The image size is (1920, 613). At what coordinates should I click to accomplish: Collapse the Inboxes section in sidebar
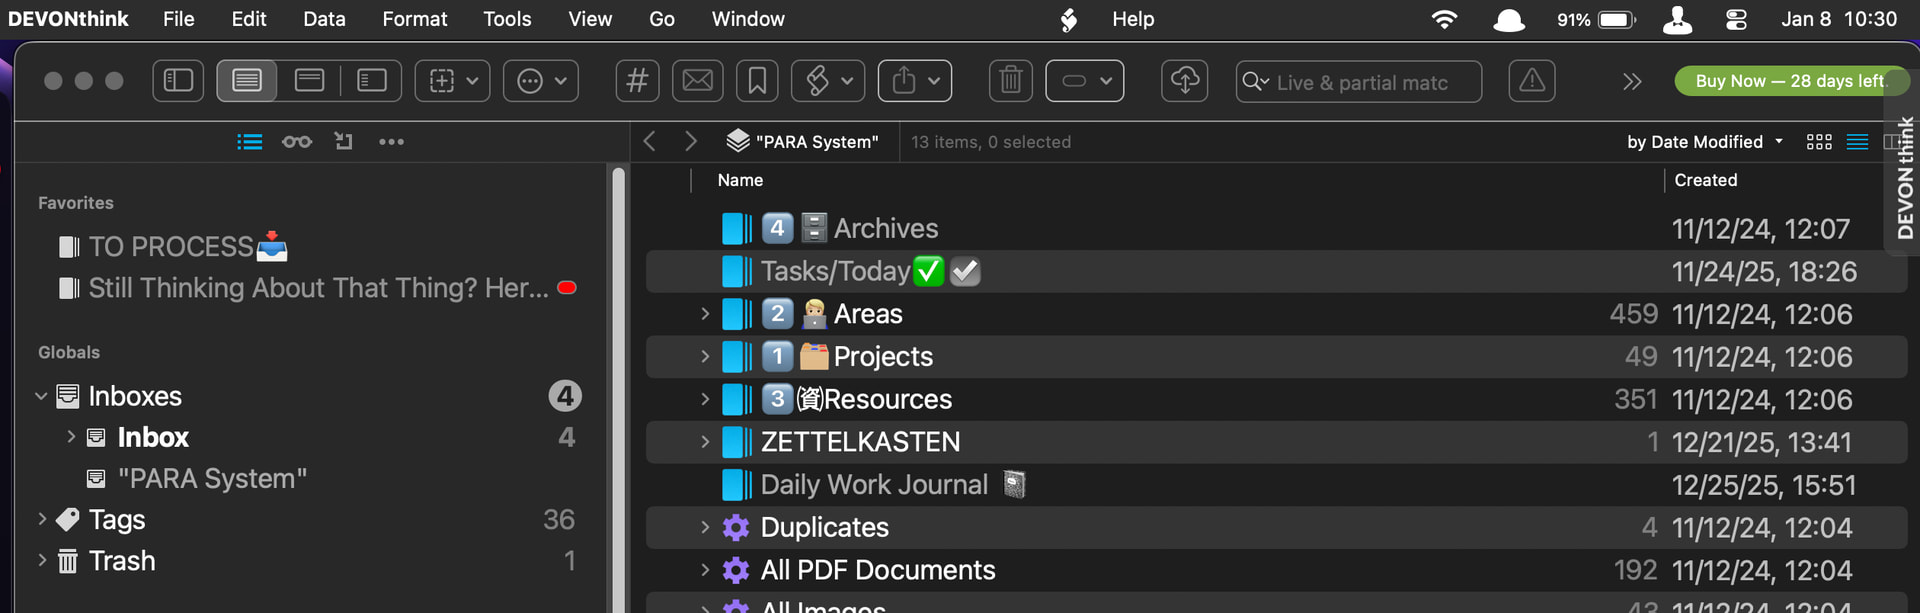click(41, 396)
